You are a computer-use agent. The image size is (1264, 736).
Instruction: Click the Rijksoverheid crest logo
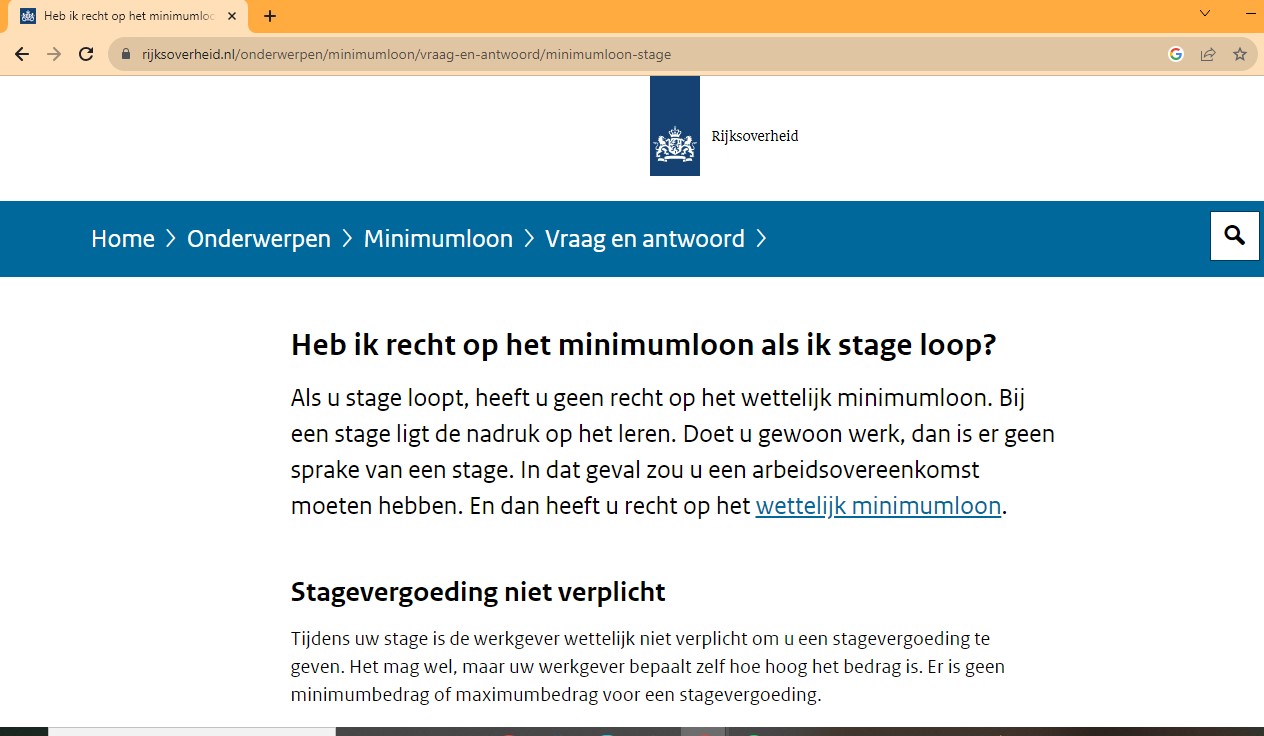[674, 126]
